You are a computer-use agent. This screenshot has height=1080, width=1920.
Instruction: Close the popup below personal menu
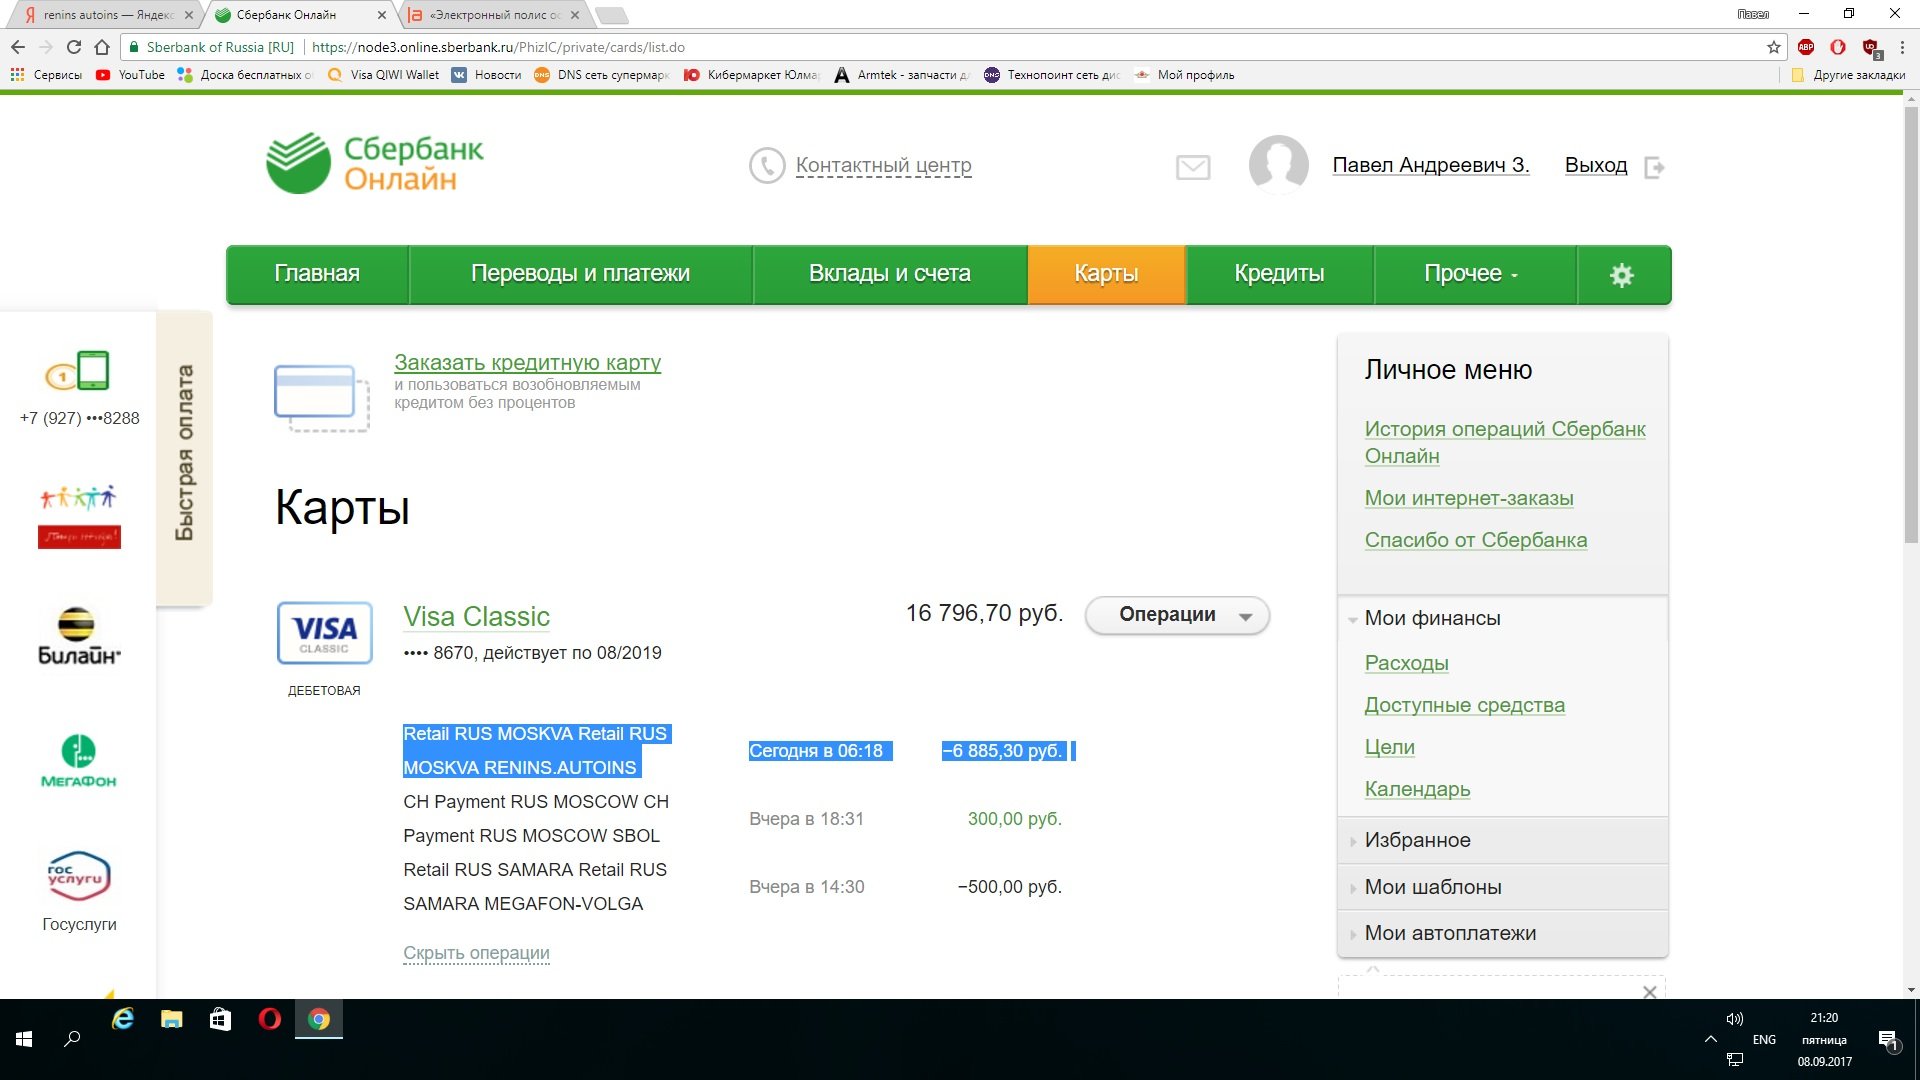click(1650, 992)
